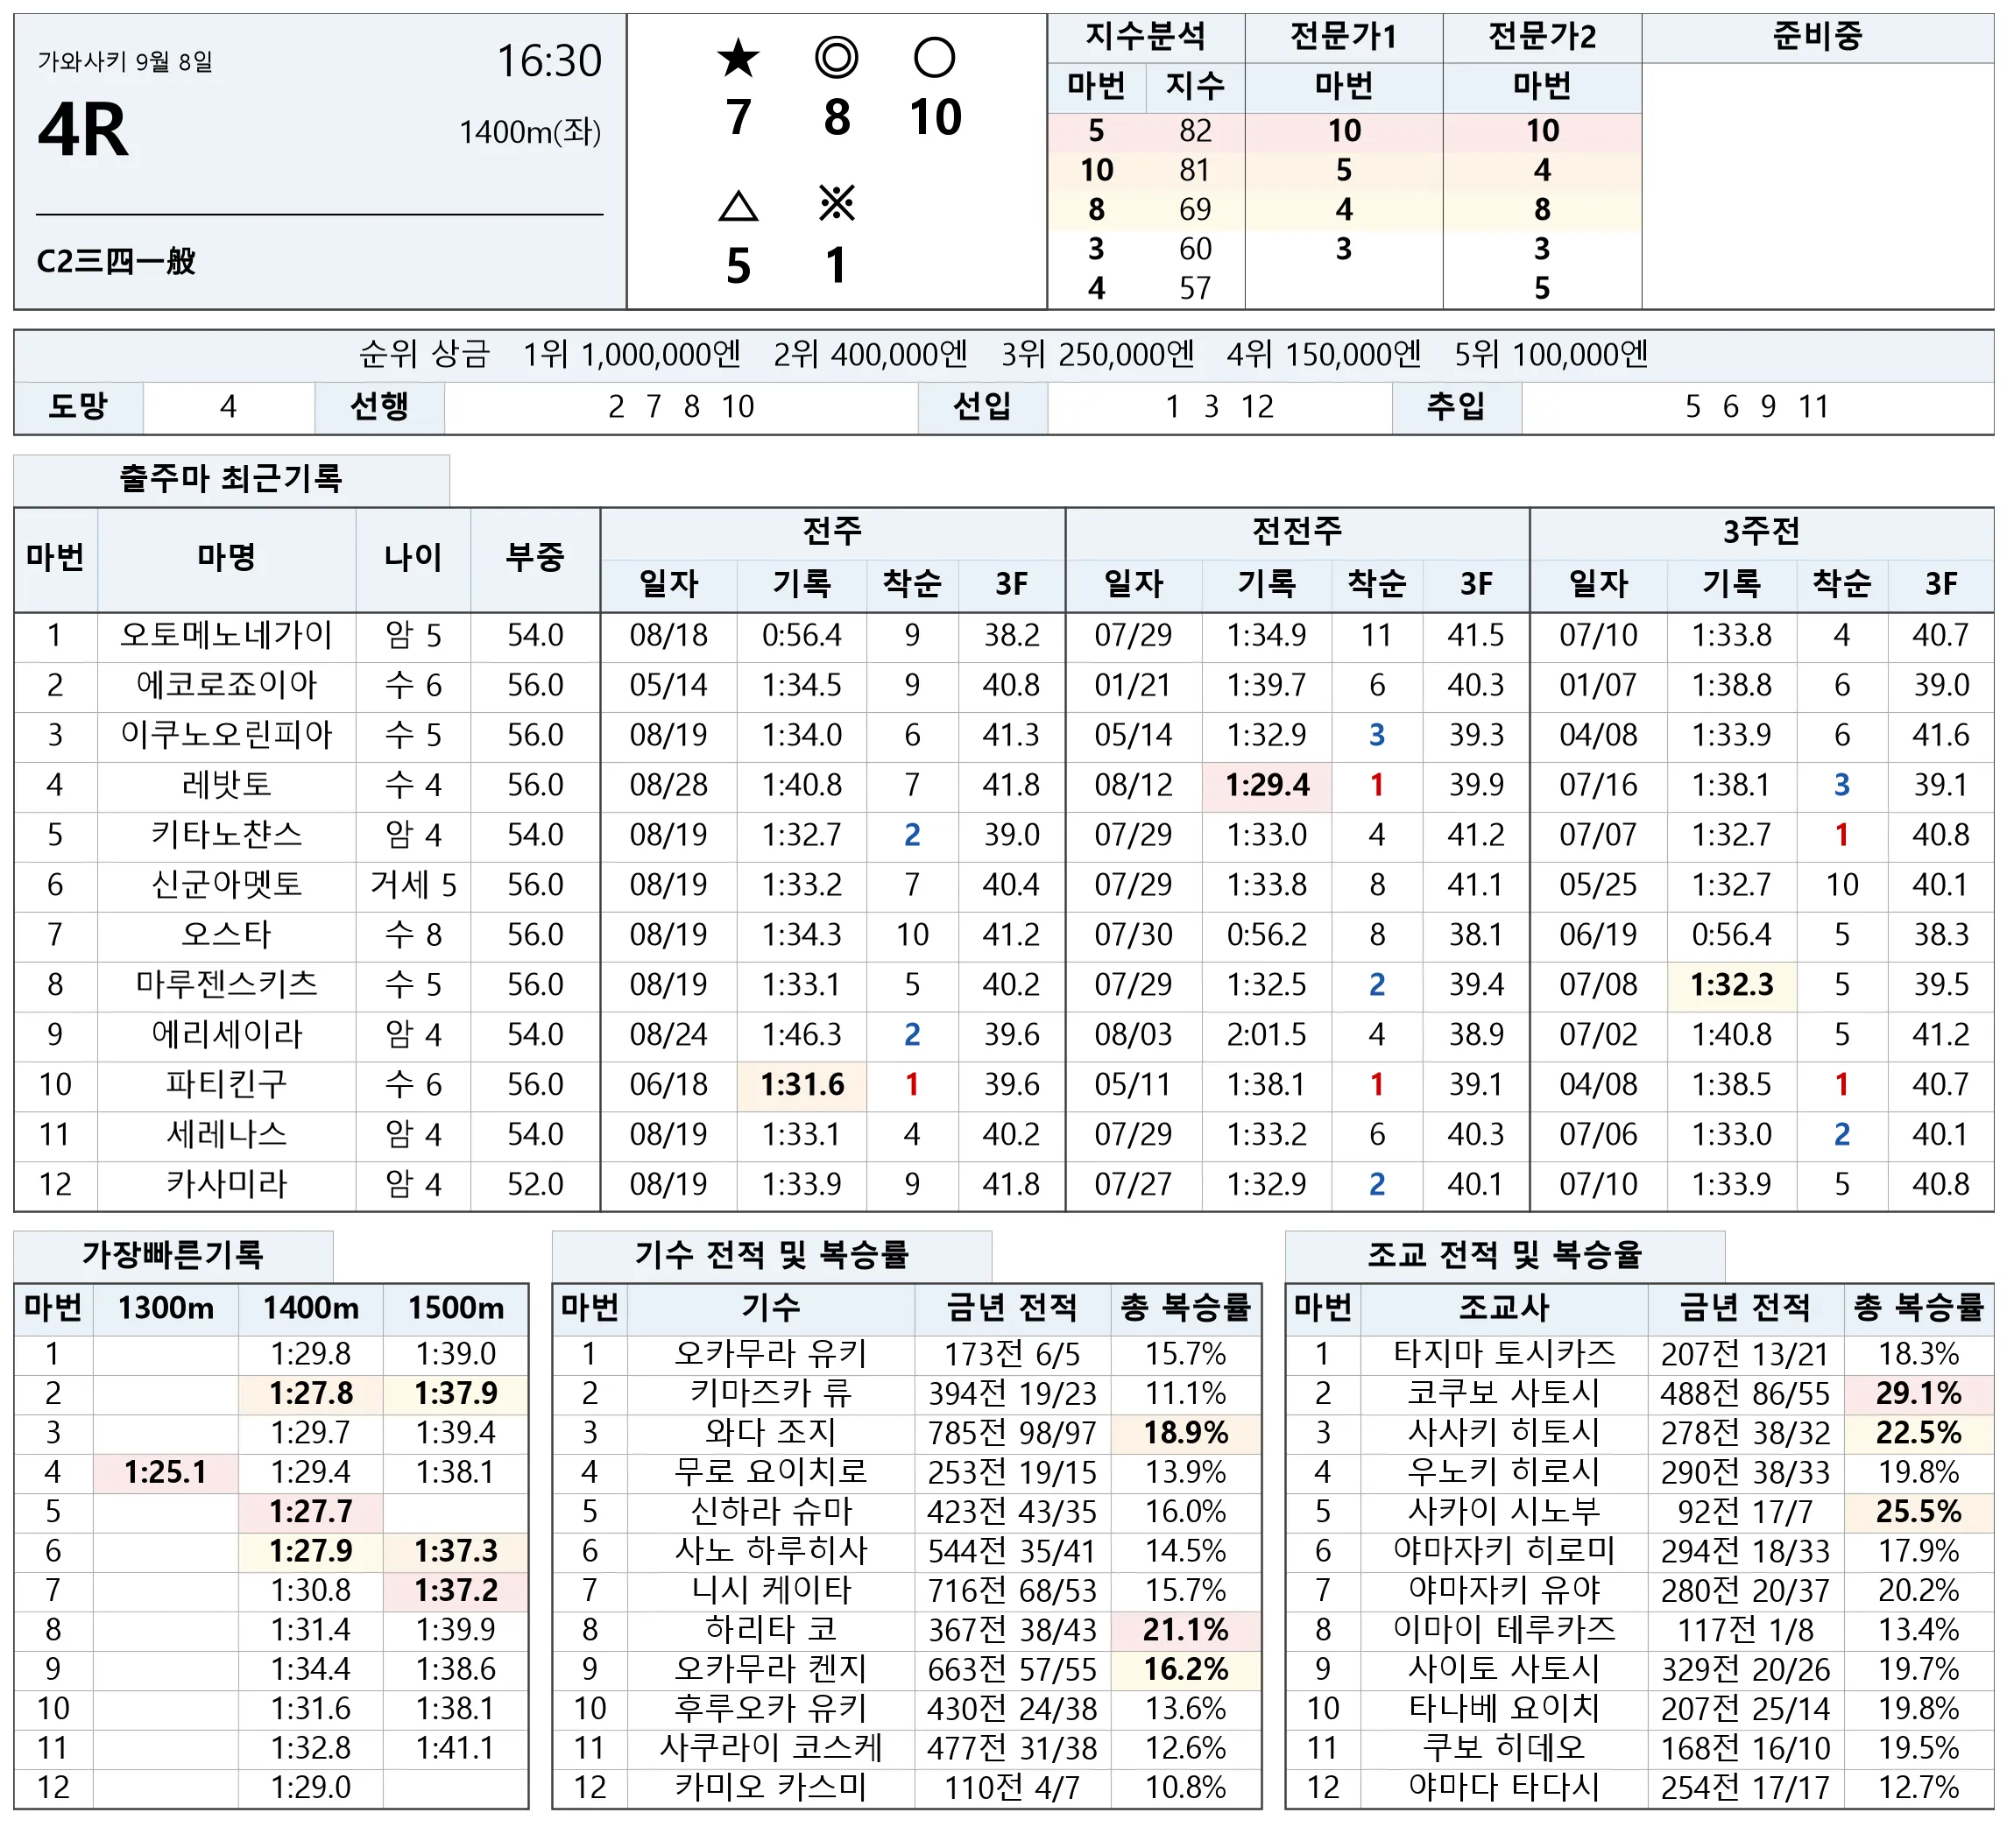Select jockey 하리타 코 row
2007x1848 pixels.
[x=907, y=1631]
